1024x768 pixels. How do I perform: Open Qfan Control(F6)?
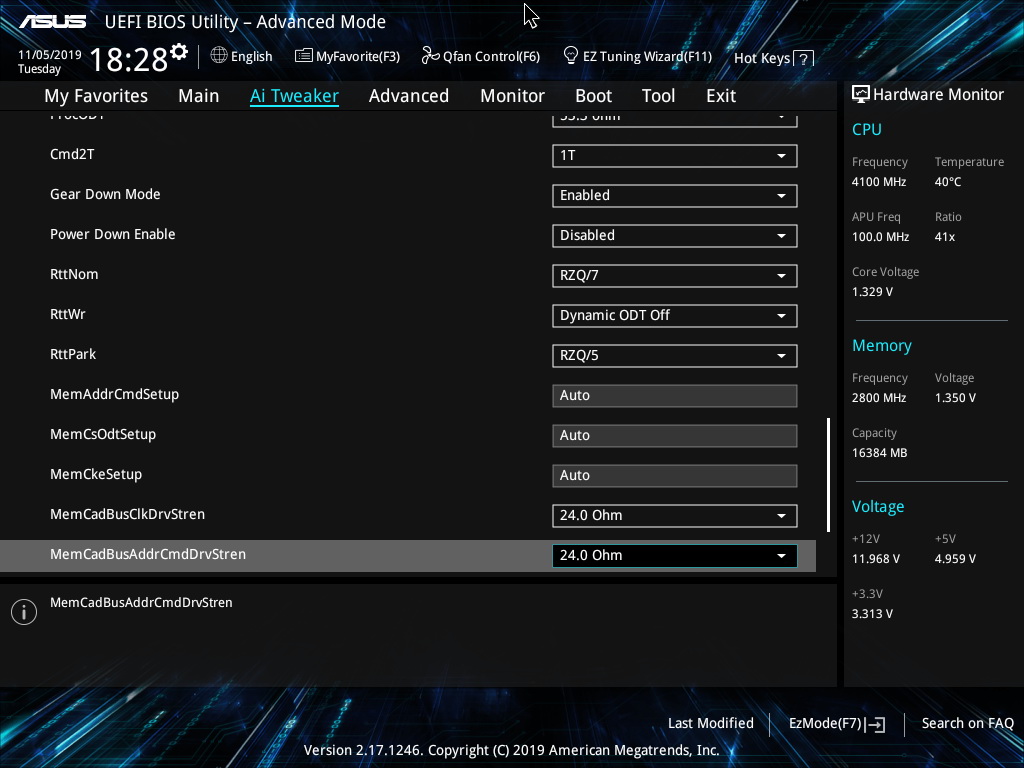pyautogui.click(x=481, y=56)
